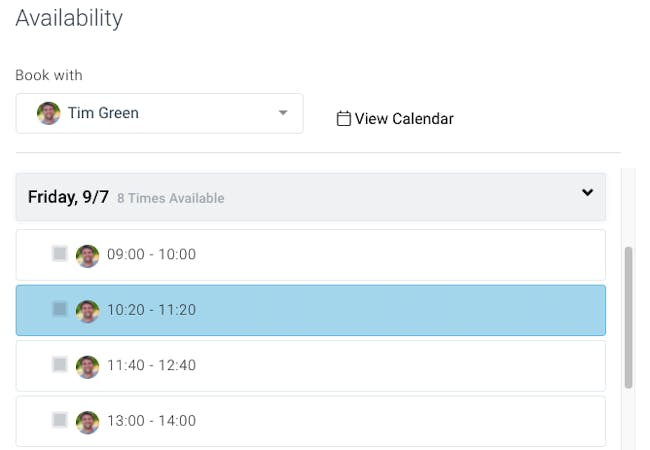Check the 09:00 - 10:00 time slot box

60,254
